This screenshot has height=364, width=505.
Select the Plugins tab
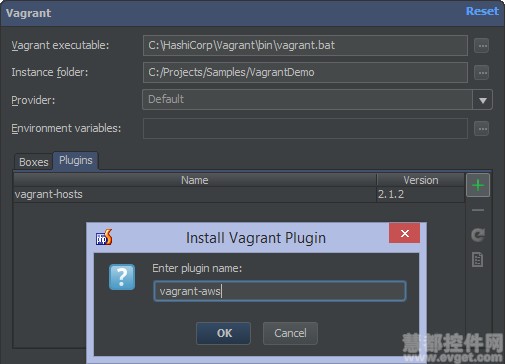point(76,161)
